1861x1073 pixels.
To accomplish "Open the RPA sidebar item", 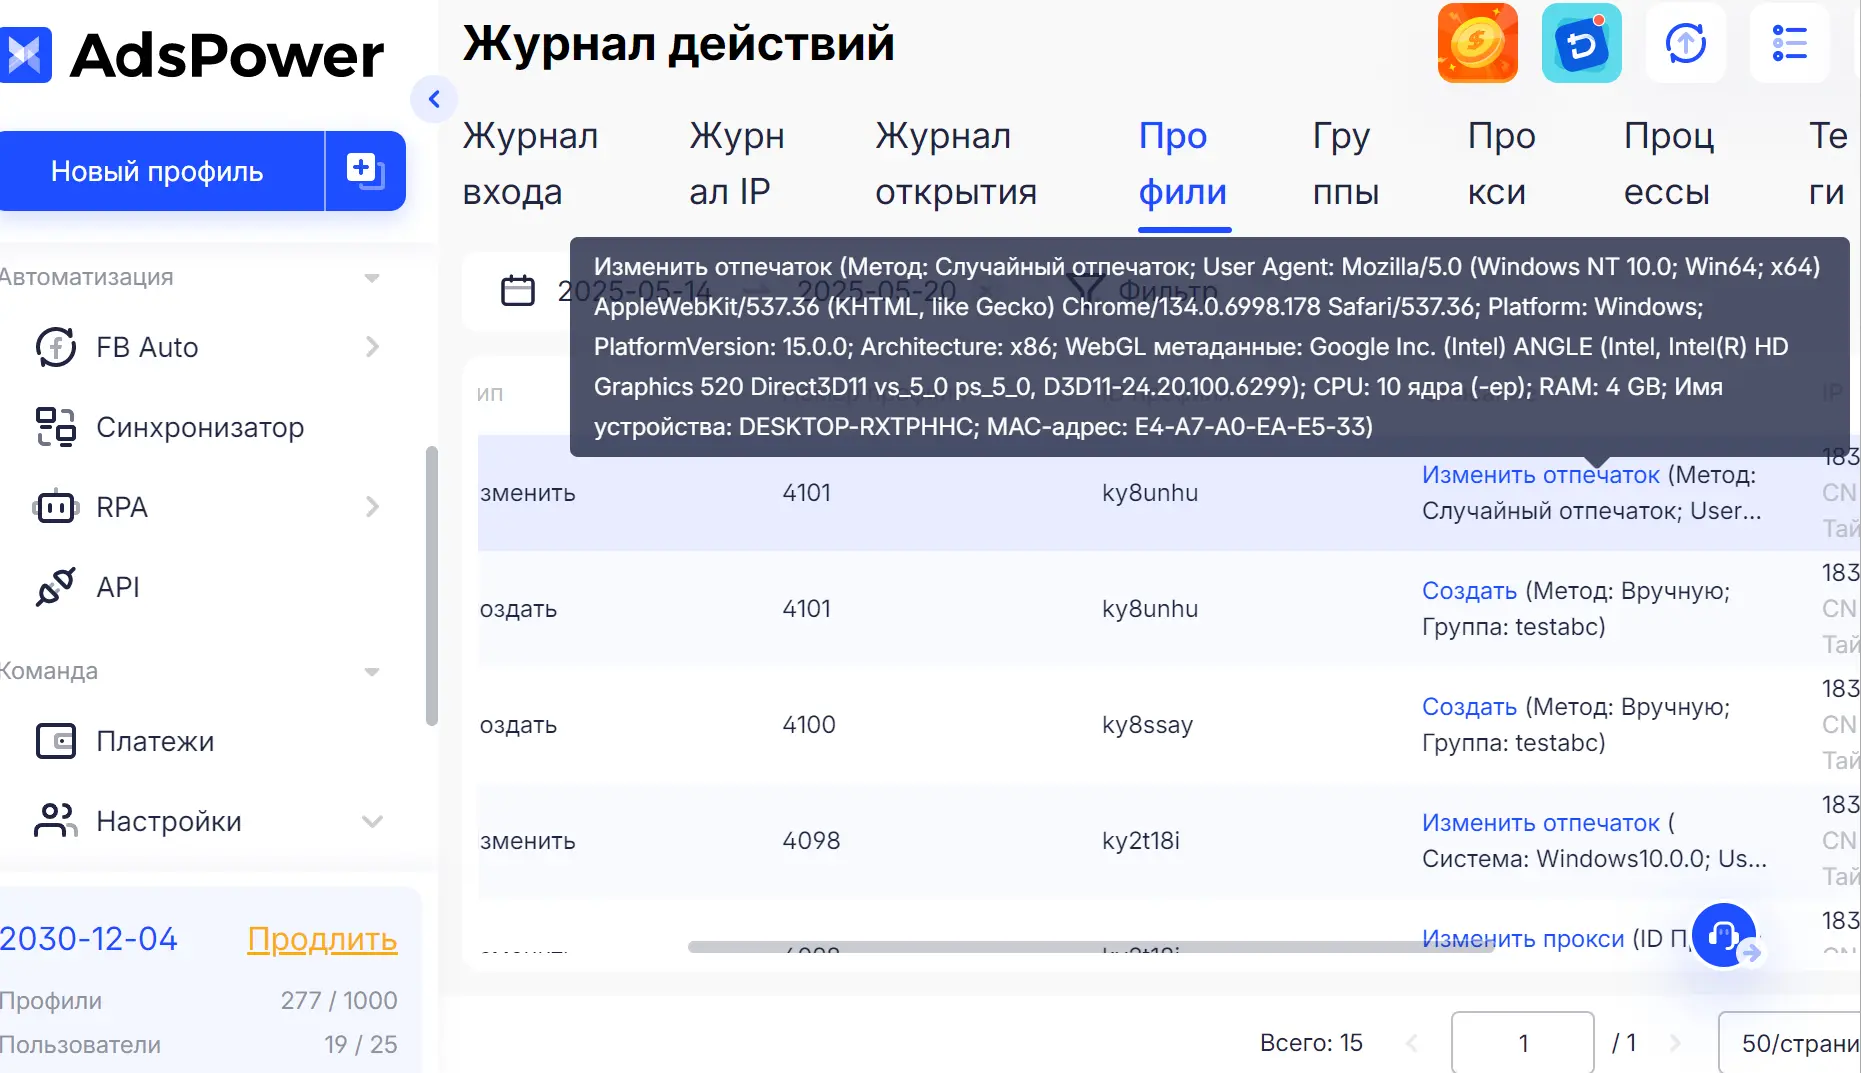I will click(122, 507).
